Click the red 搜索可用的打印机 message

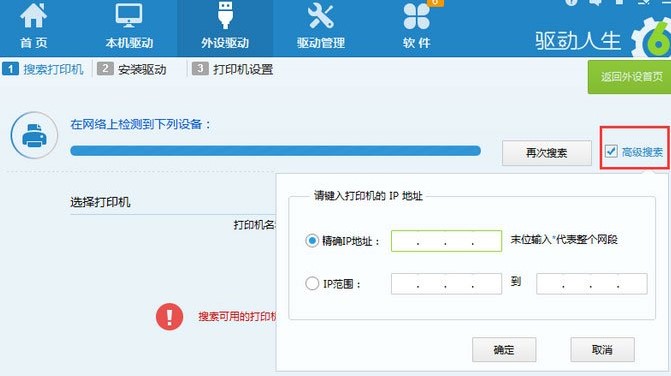click(237, 317)
